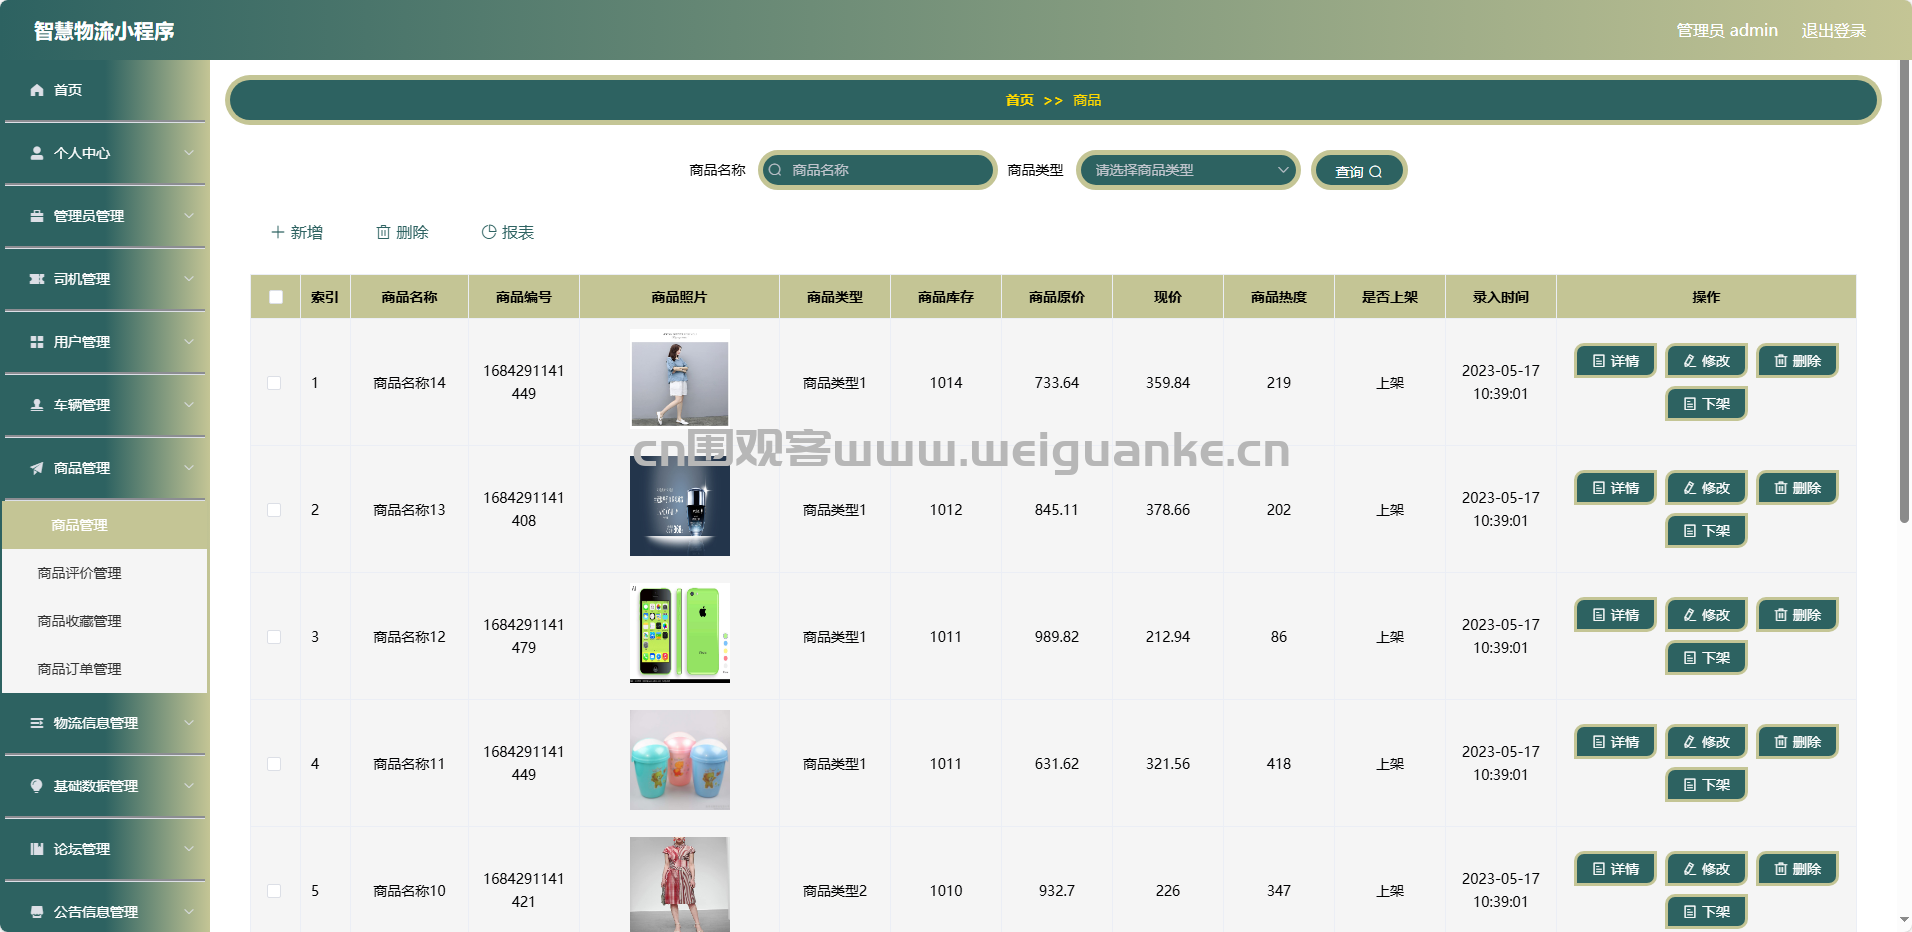Click the home icon beside 首页 in the sidebar
This screenshot has width=1912, height=932.
[37, 90]
